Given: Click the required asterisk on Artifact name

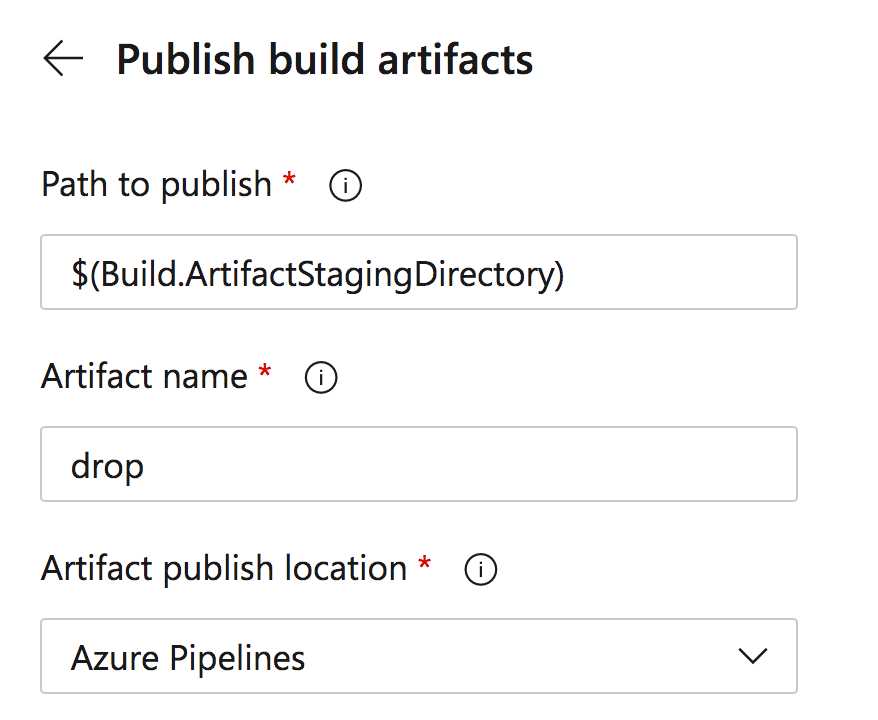Looking at the screenshot, I should 261,374.
